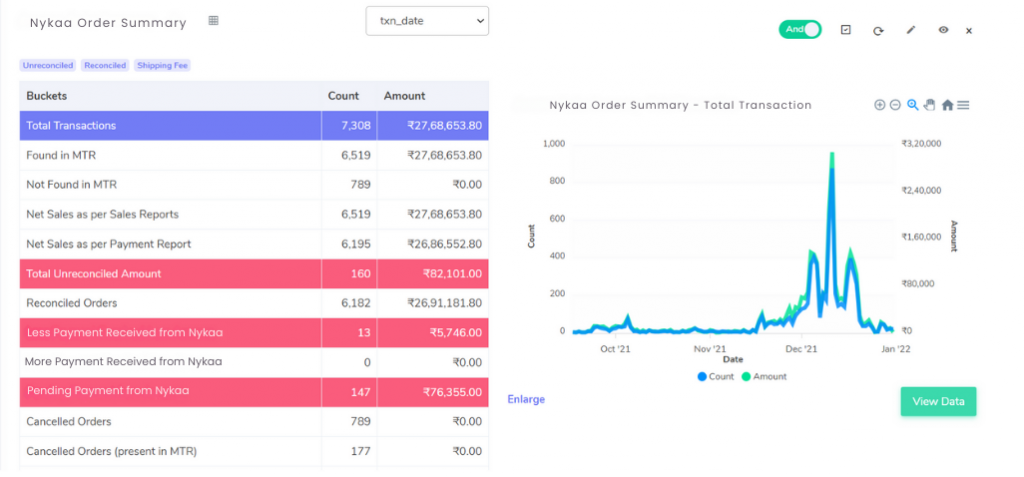Select the Total Unreconciled Amount row

[254, 274]
